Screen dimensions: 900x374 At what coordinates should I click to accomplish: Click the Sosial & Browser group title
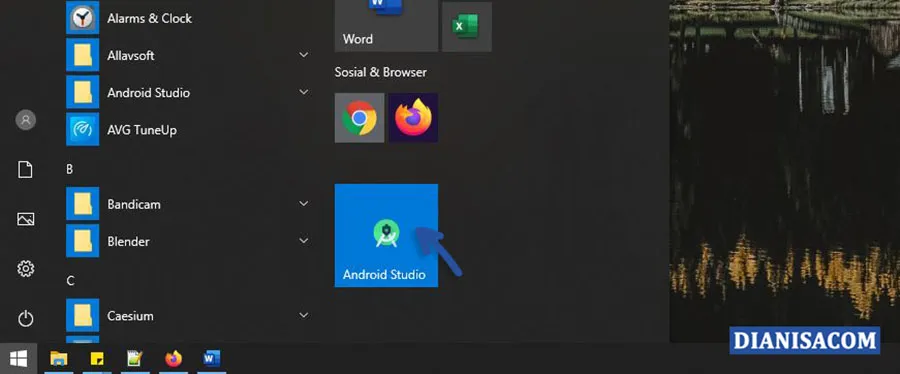pos(381,72)
